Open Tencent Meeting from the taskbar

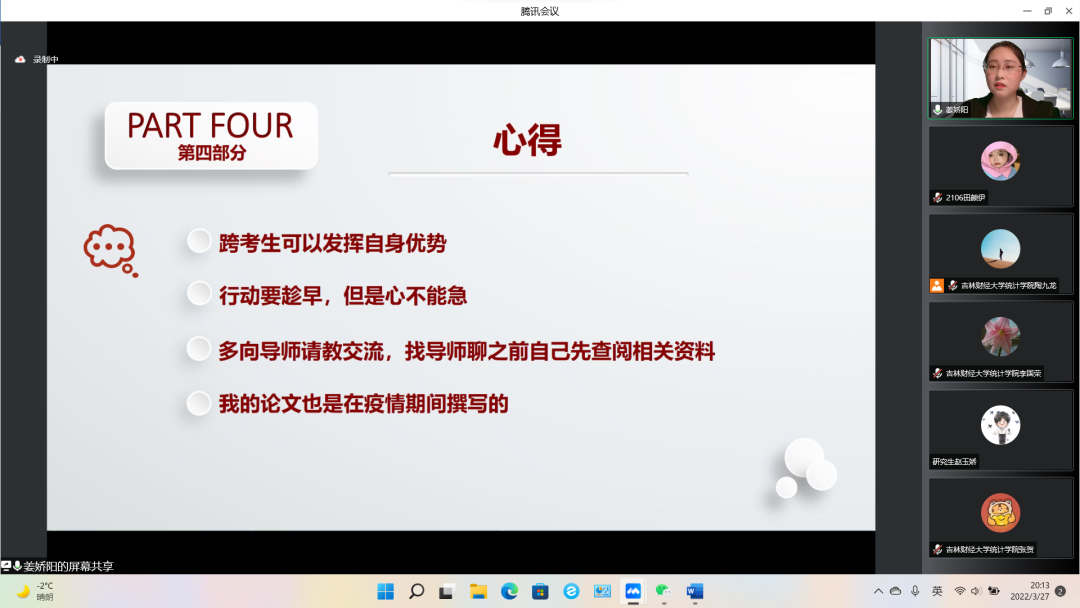[x=633, y=591]
